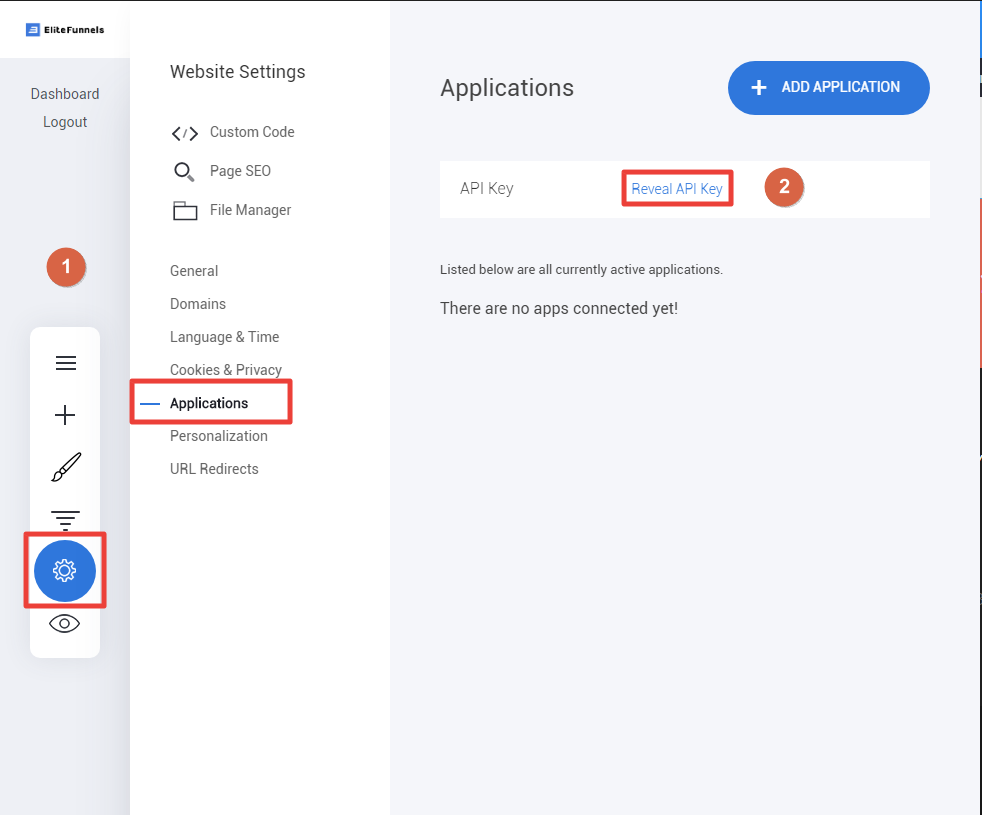Image resolution: width=982 pixels, height=815 pixels.
Task: Open Custom Code settings
Action: (233, 132)
